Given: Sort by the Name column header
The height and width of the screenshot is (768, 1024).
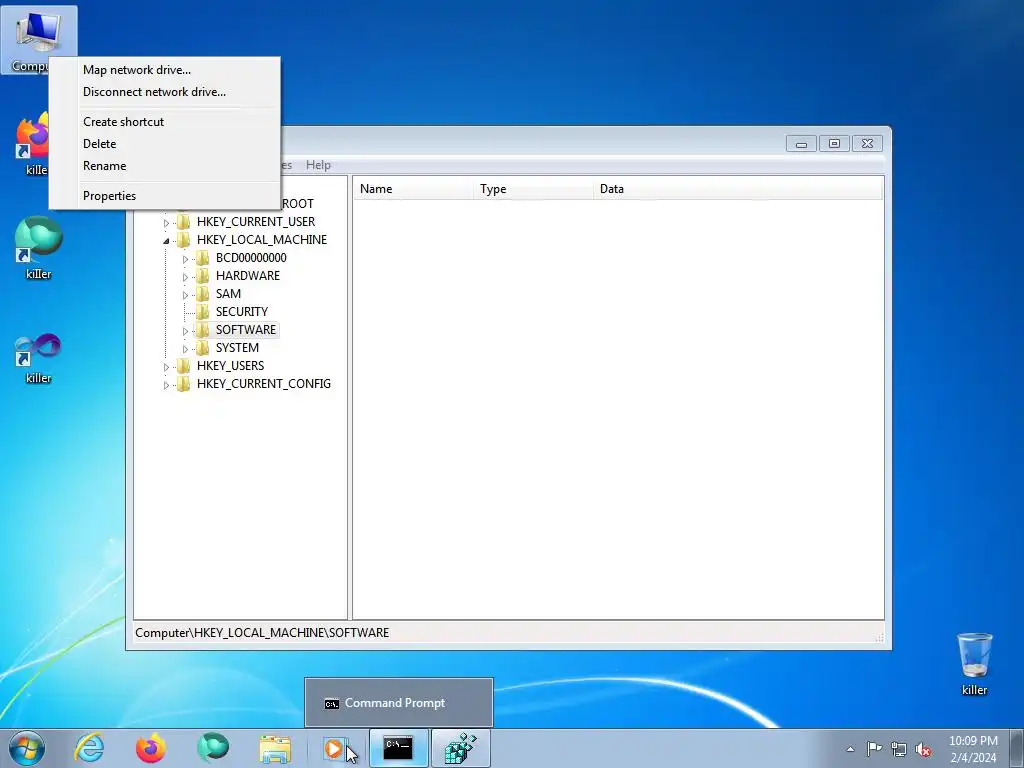Looking at the screenshot, I should click(x=413, y=189).
